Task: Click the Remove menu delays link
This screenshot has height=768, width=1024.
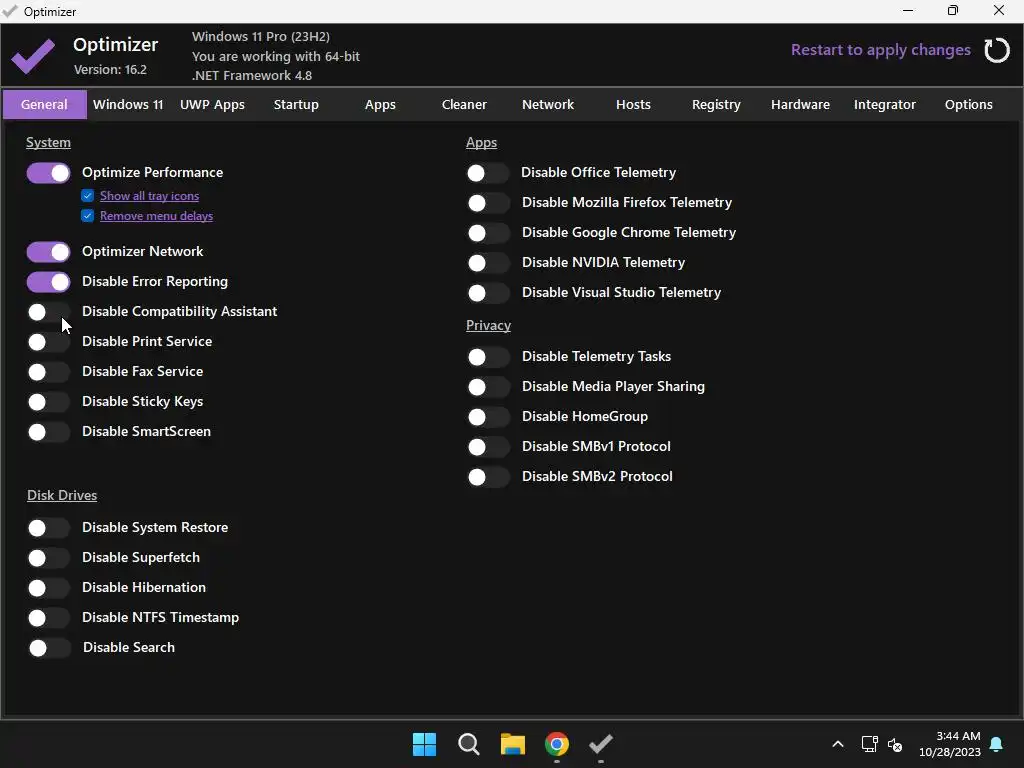Action: pyautogui.click(x=156, y=216)
